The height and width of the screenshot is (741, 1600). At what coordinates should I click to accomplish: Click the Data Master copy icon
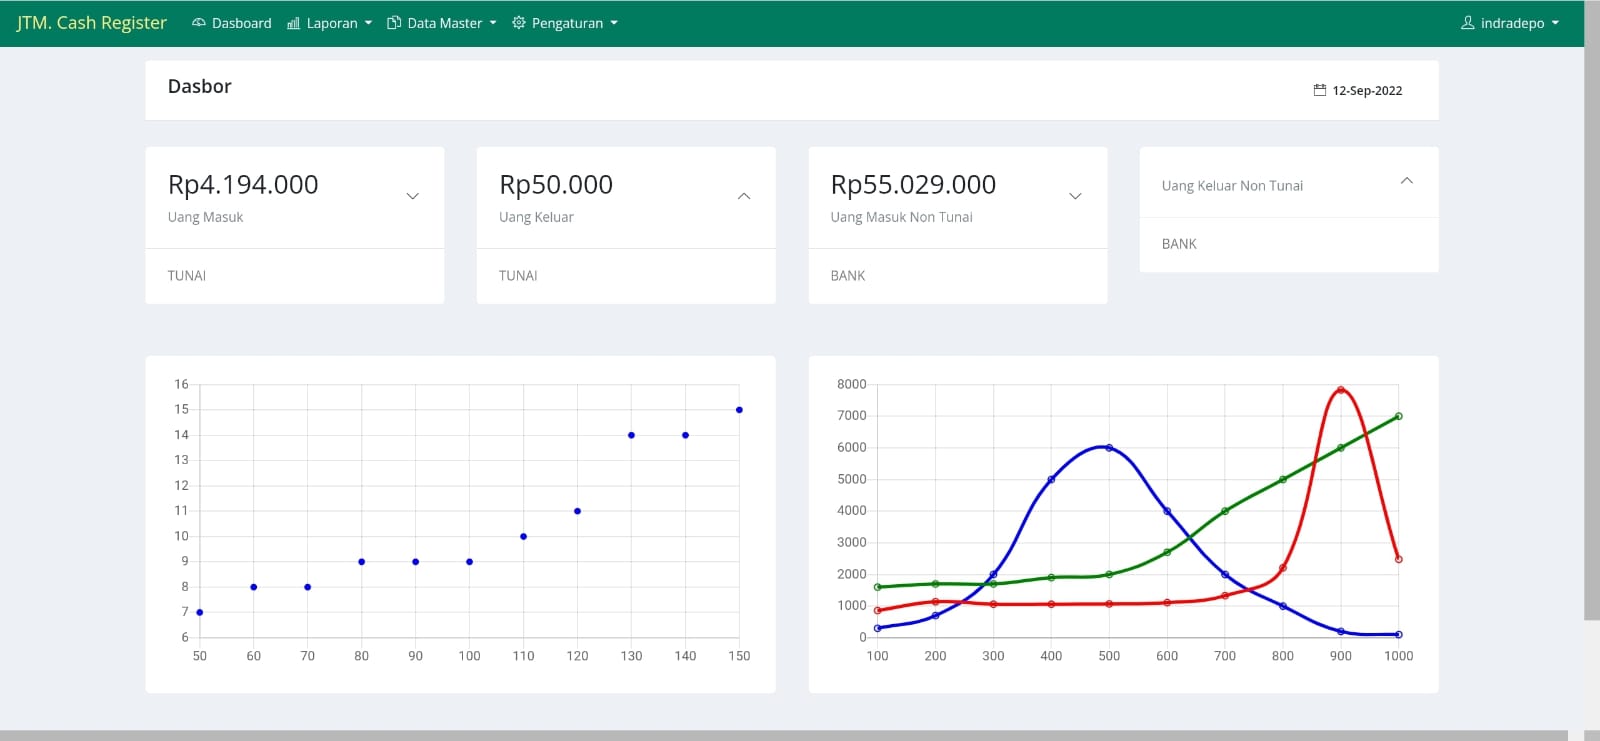click(394, 23)
